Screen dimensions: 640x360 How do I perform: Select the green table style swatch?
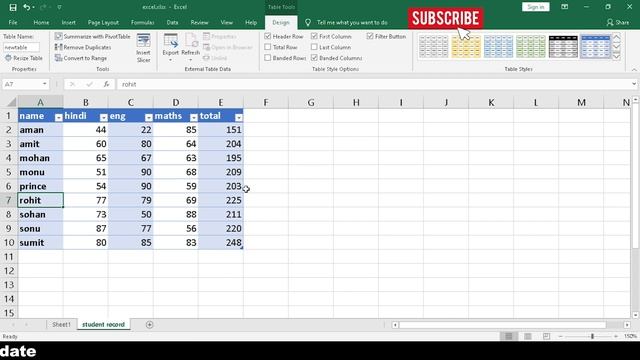(x=531, y=46)
